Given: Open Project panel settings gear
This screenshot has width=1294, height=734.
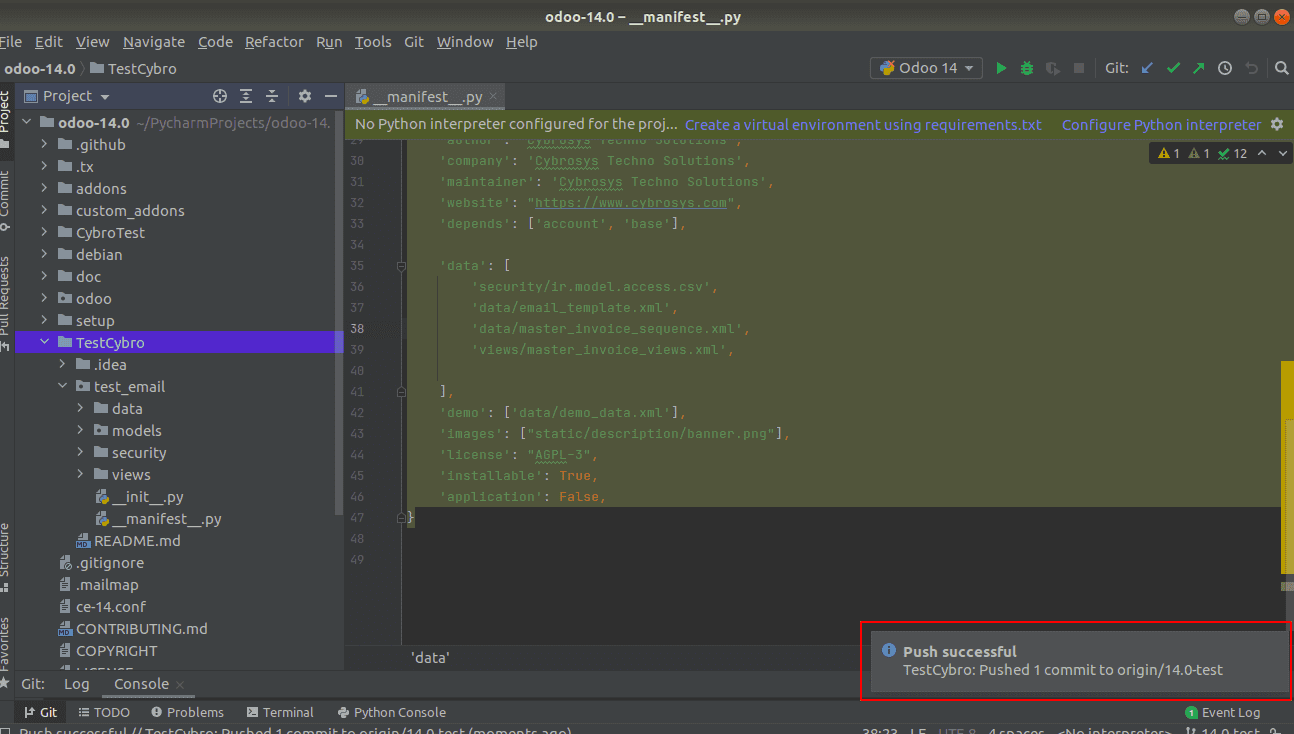Looking at the screenshot, I should tap(305, 96).
